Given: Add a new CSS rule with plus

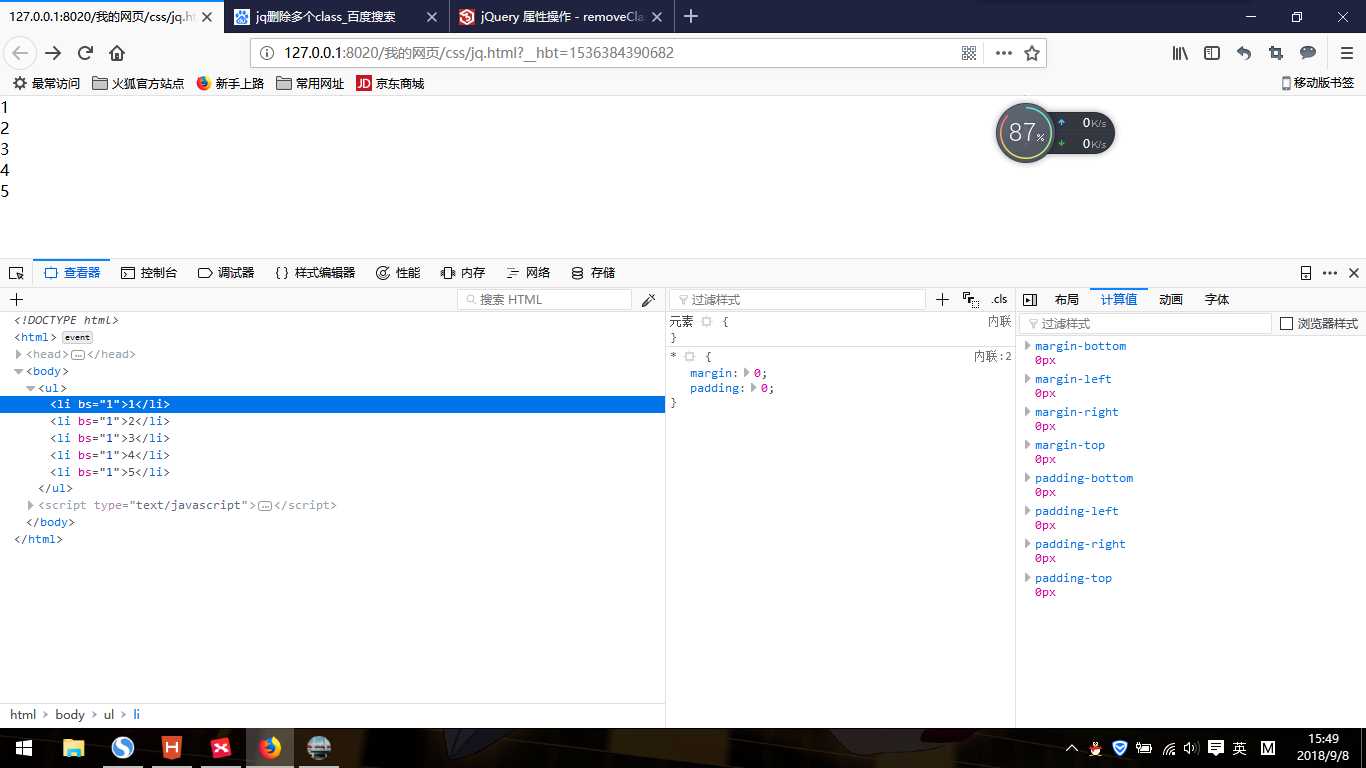Looking at the screenshot, I should tap(942, 299).
